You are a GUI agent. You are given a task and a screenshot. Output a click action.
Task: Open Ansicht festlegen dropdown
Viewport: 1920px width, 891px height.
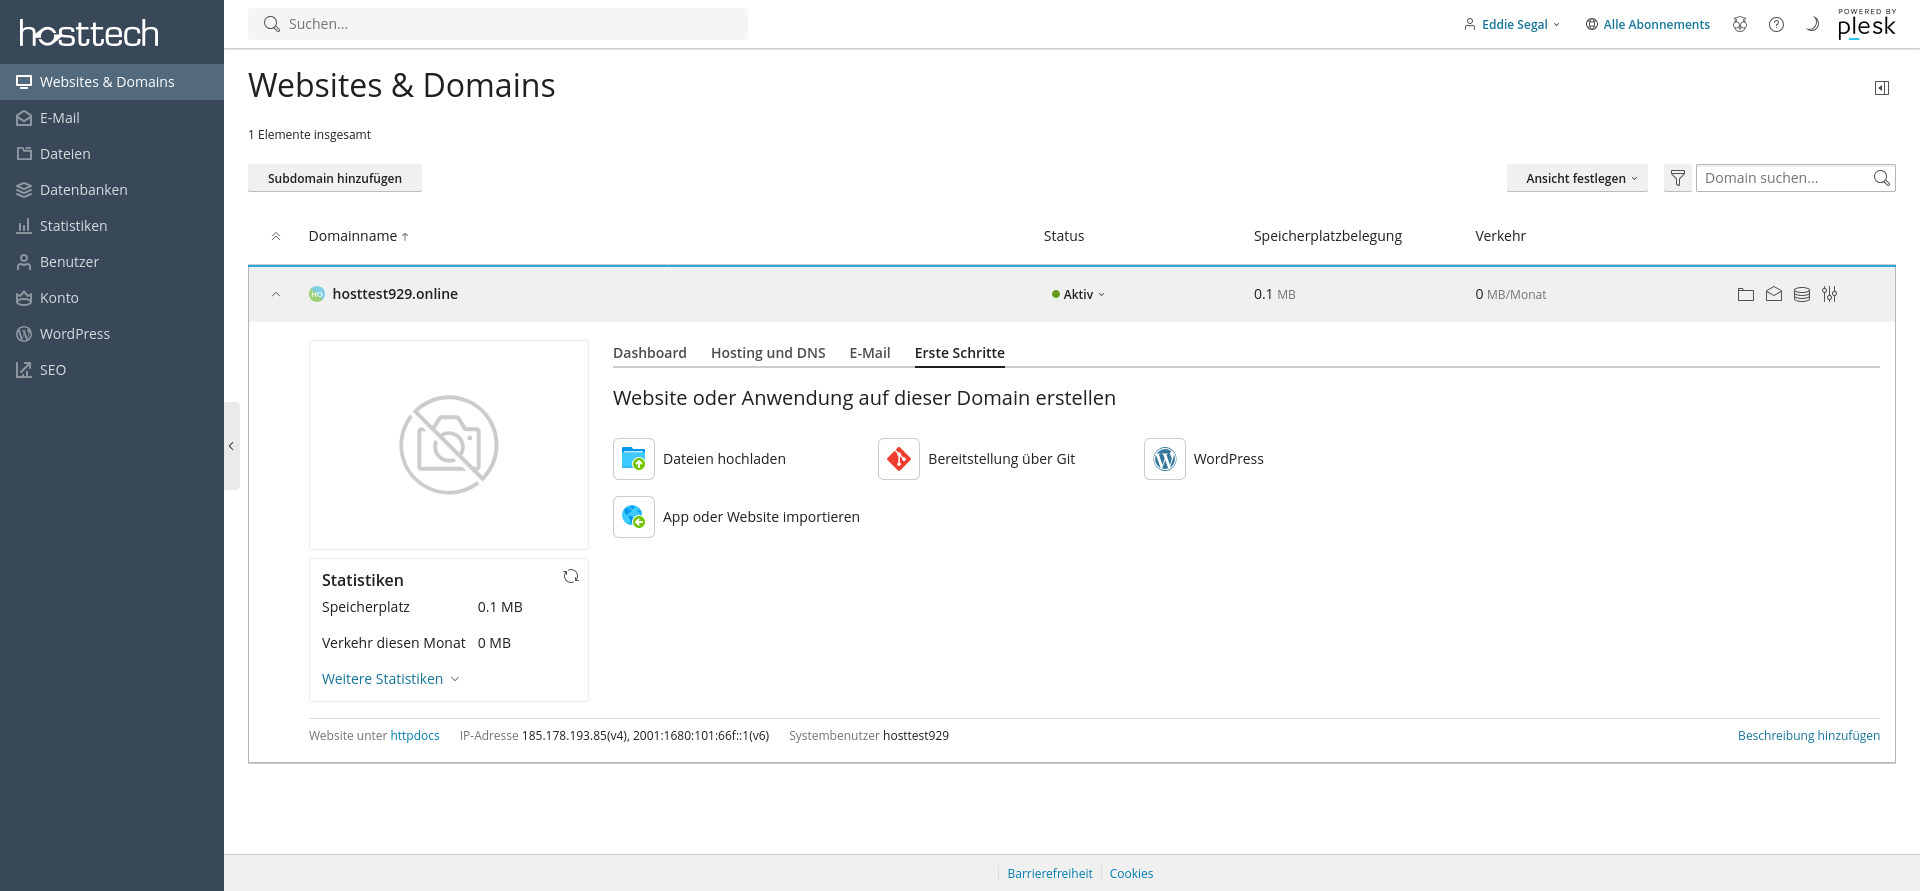(1577, 178)
